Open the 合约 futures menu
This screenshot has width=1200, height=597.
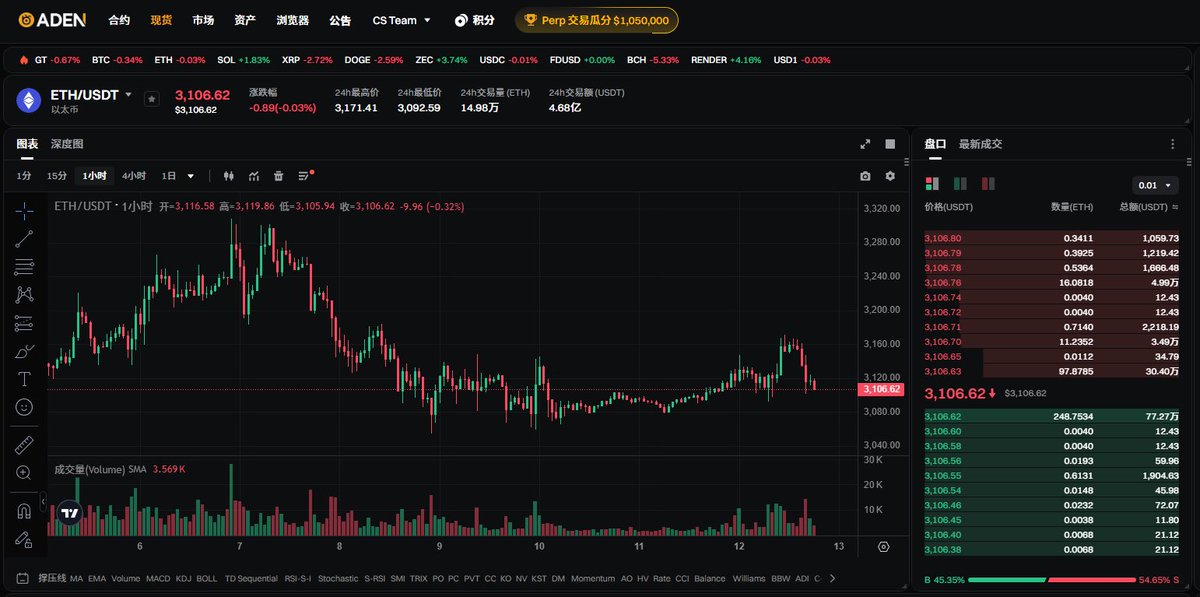coord(119,20)
